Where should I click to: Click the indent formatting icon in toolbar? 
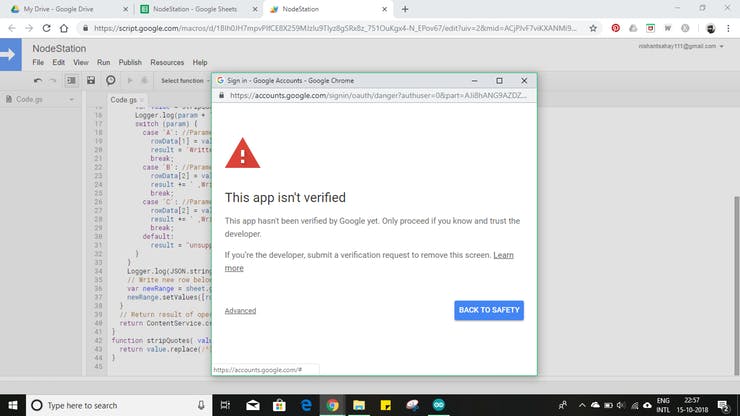point(71,81)
